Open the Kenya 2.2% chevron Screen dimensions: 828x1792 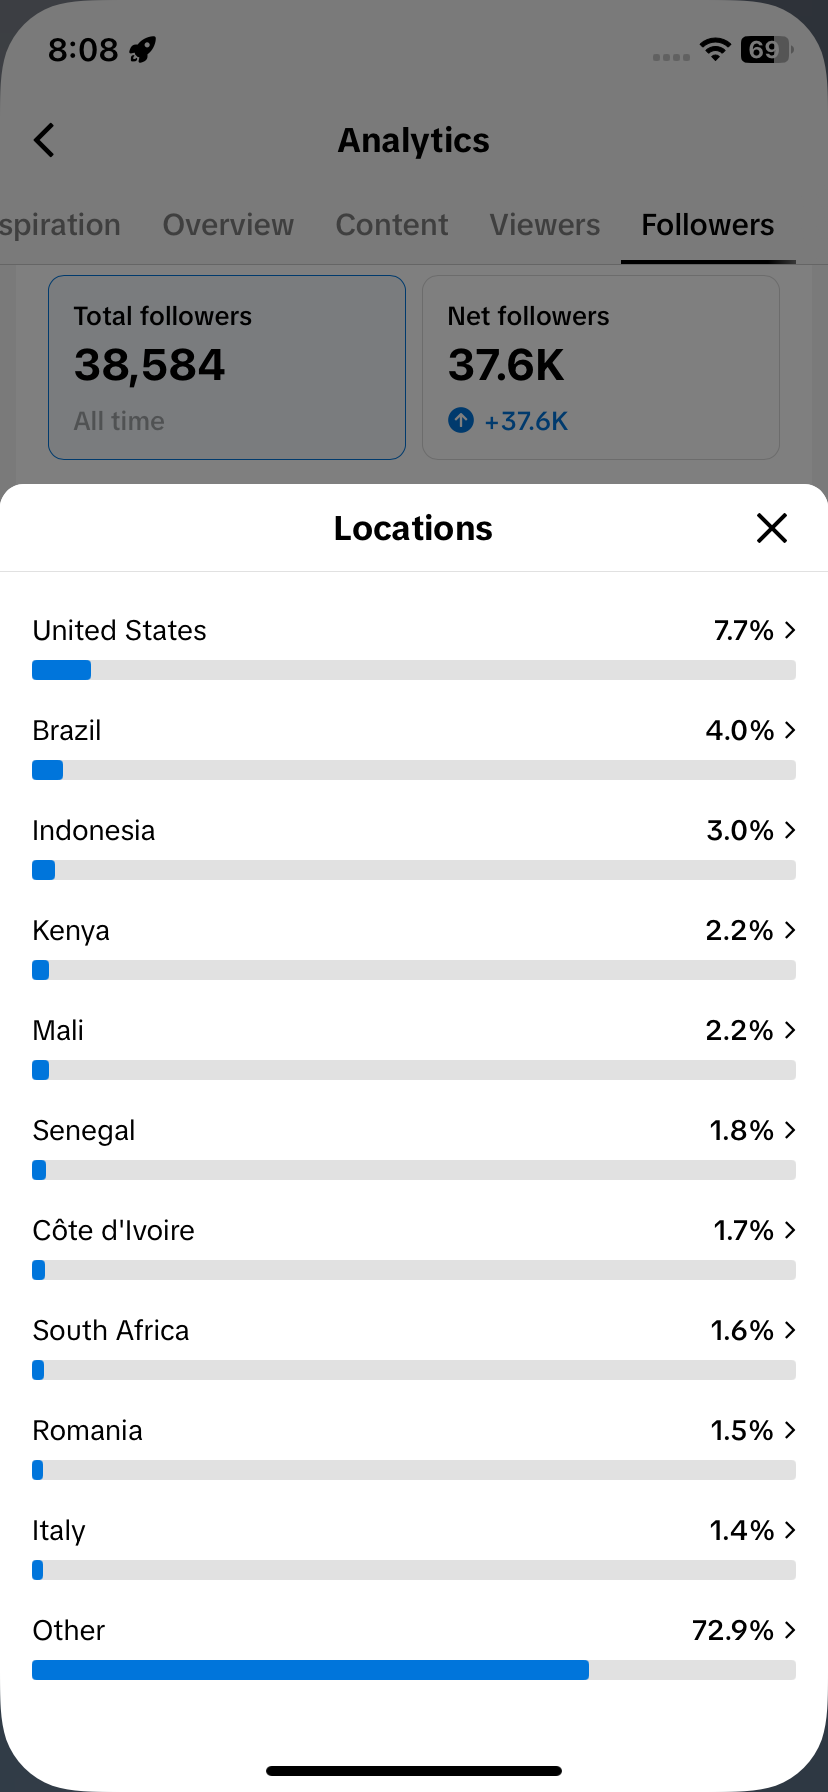790,930
